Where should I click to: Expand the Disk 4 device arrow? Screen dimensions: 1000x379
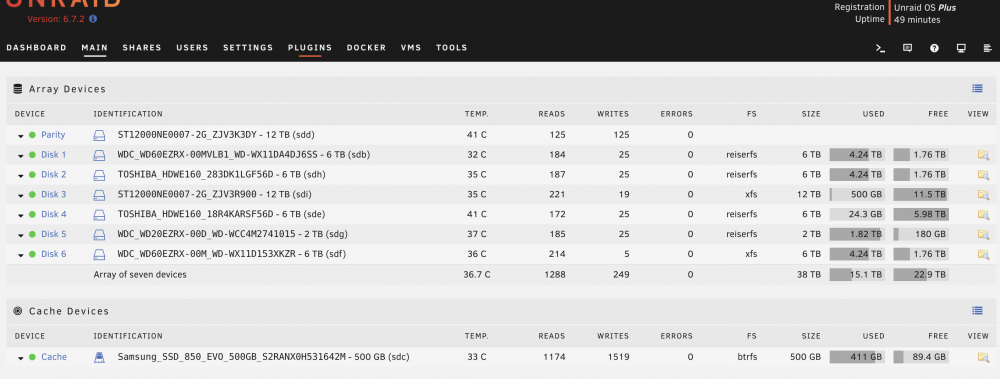tap(20, 215)
